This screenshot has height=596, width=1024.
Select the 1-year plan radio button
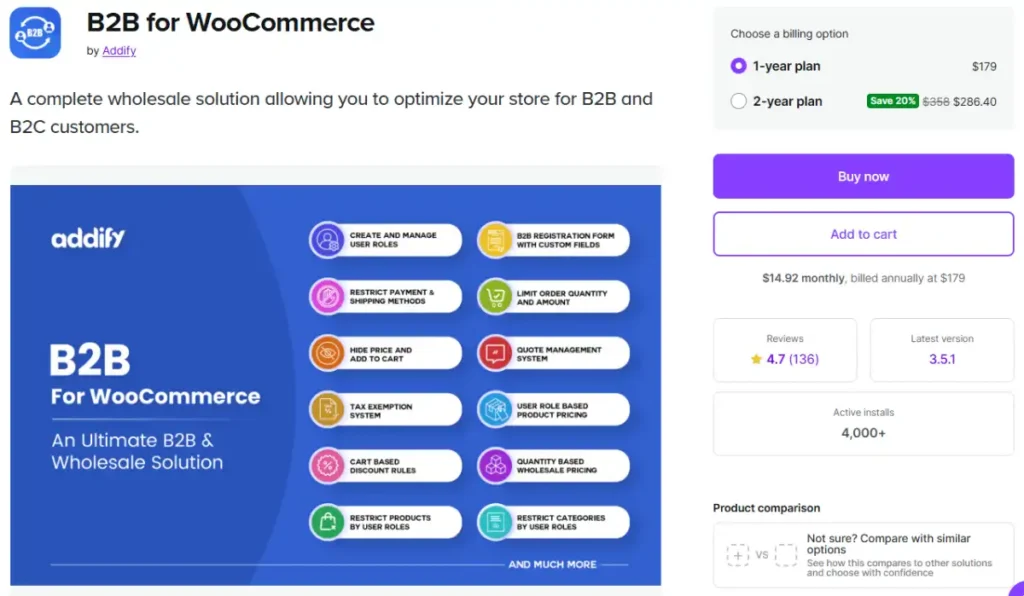pos(739,66)
